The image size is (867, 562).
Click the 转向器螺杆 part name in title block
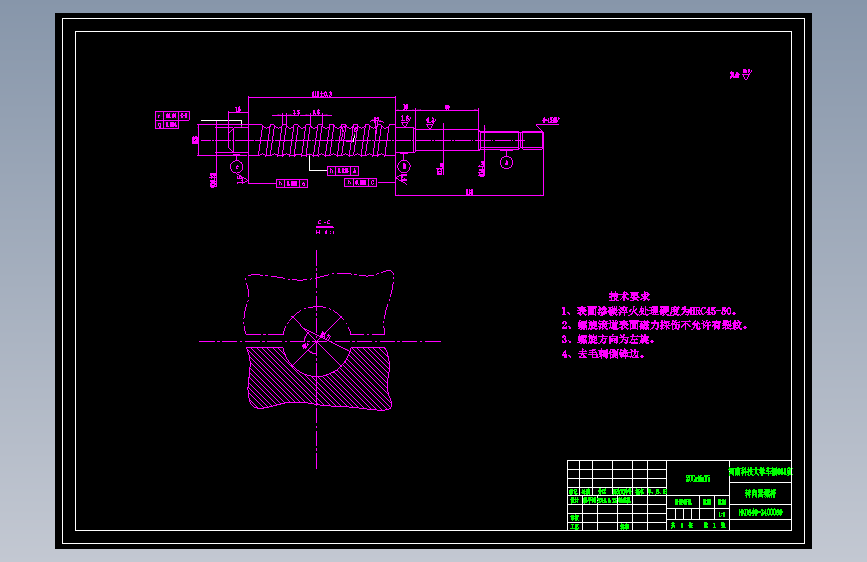point(760,493)
